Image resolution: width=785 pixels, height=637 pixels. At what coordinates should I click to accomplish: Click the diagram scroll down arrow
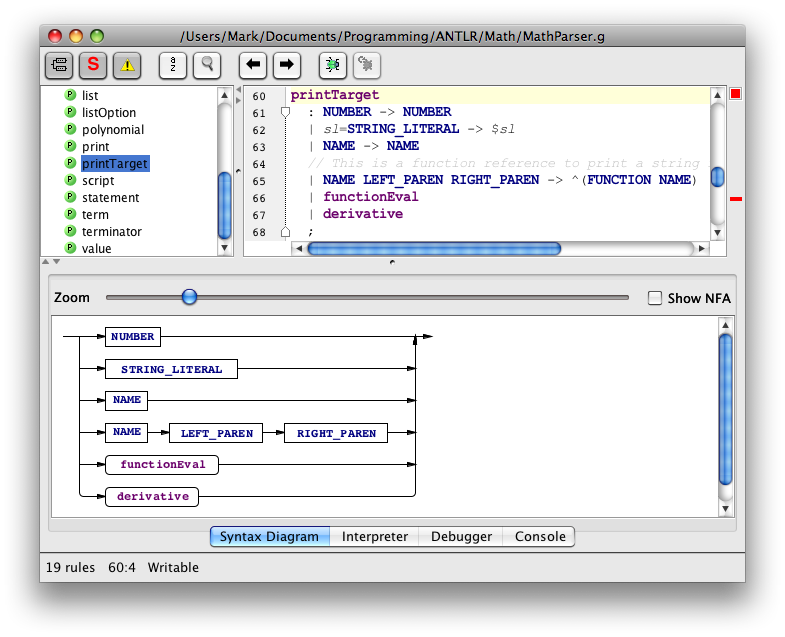[x=725, y=509]
